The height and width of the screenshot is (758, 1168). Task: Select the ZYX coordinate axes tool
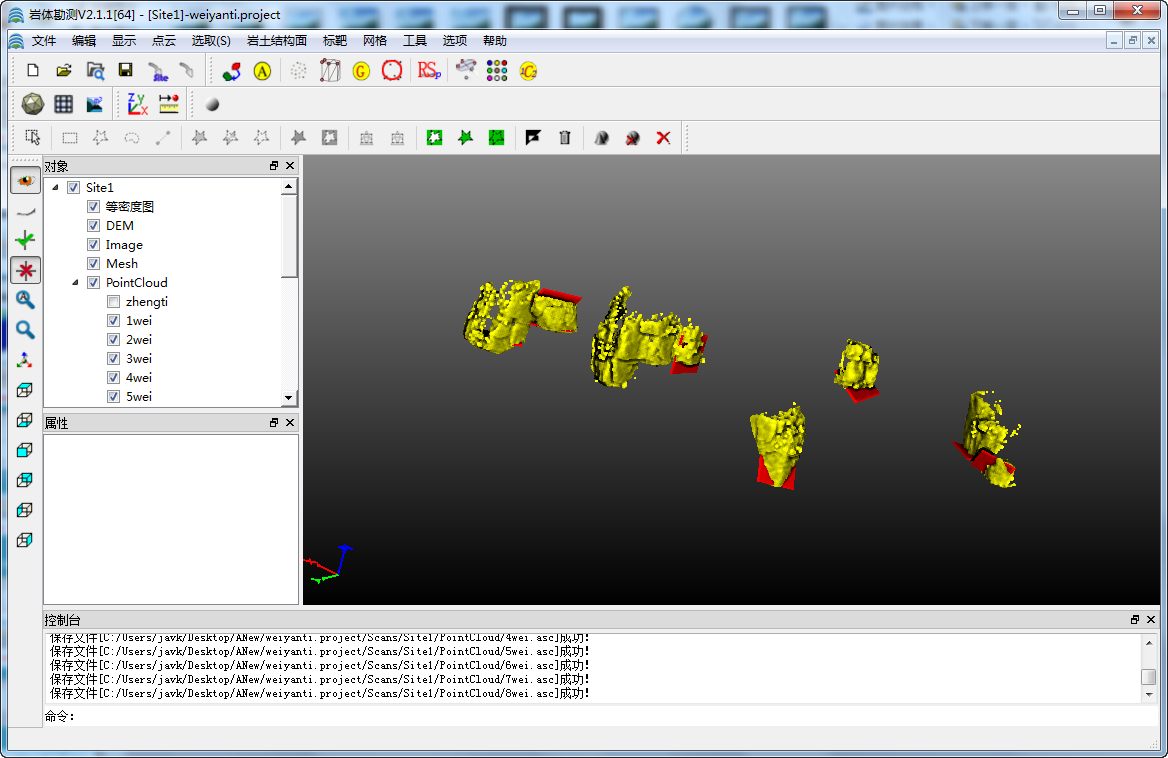point(137,104)
